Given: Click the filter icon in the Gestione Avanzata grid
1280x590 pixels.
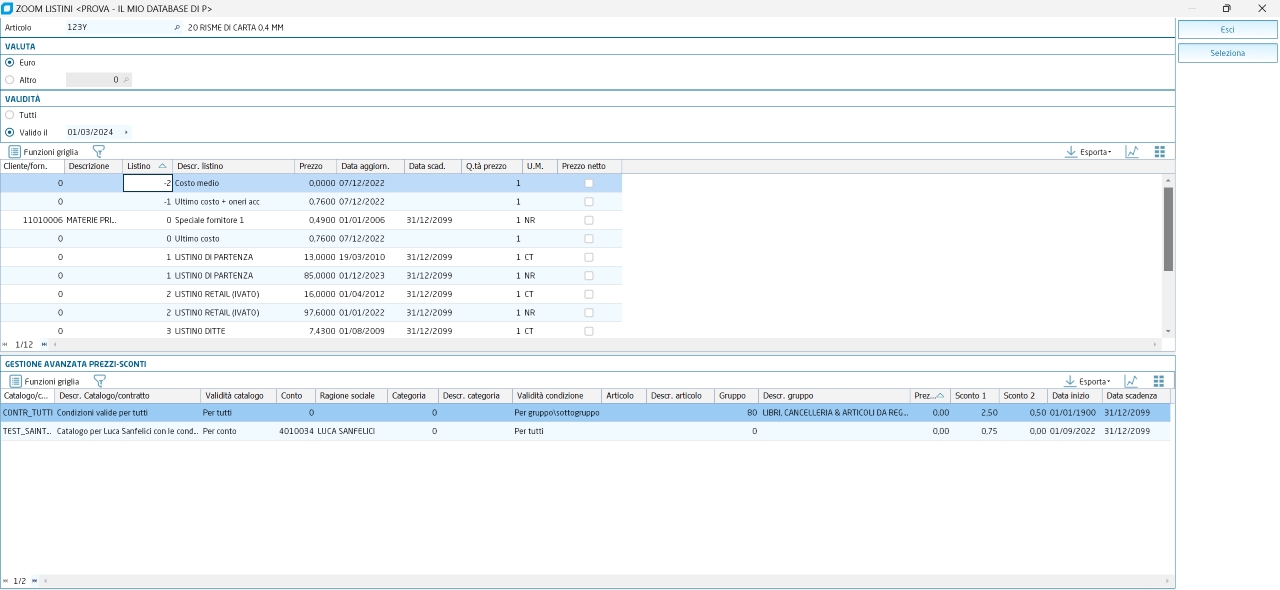Looking at the screenshot, I should tap(99, 381).
